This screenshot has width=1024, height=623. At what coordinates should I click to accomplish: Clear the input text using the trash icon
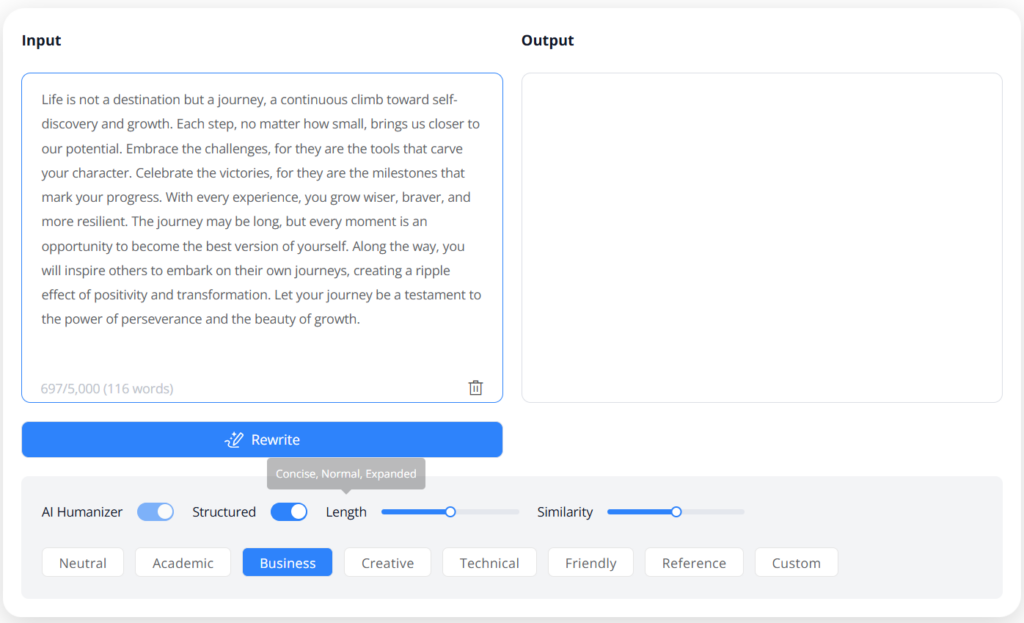tap(475, 387)
